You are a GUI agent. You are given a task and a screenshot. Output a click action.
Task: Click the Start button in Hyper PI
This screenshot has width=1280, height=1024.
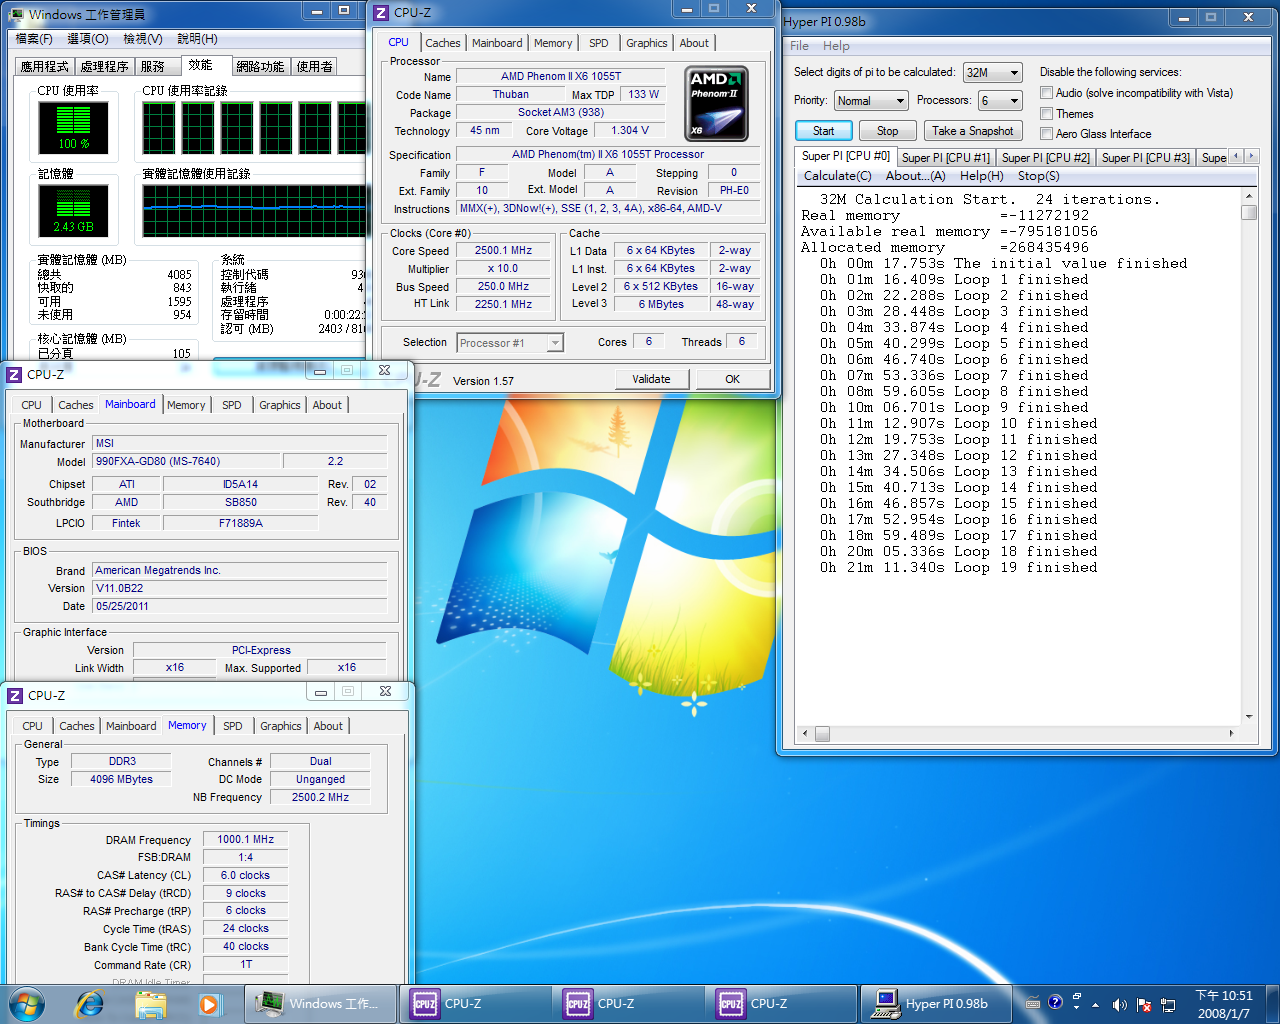(824, 131)
